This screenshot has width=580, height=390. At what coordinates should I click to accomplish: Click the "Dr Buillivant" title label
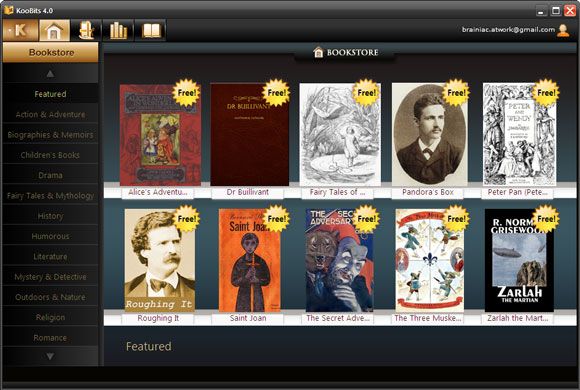247,192
